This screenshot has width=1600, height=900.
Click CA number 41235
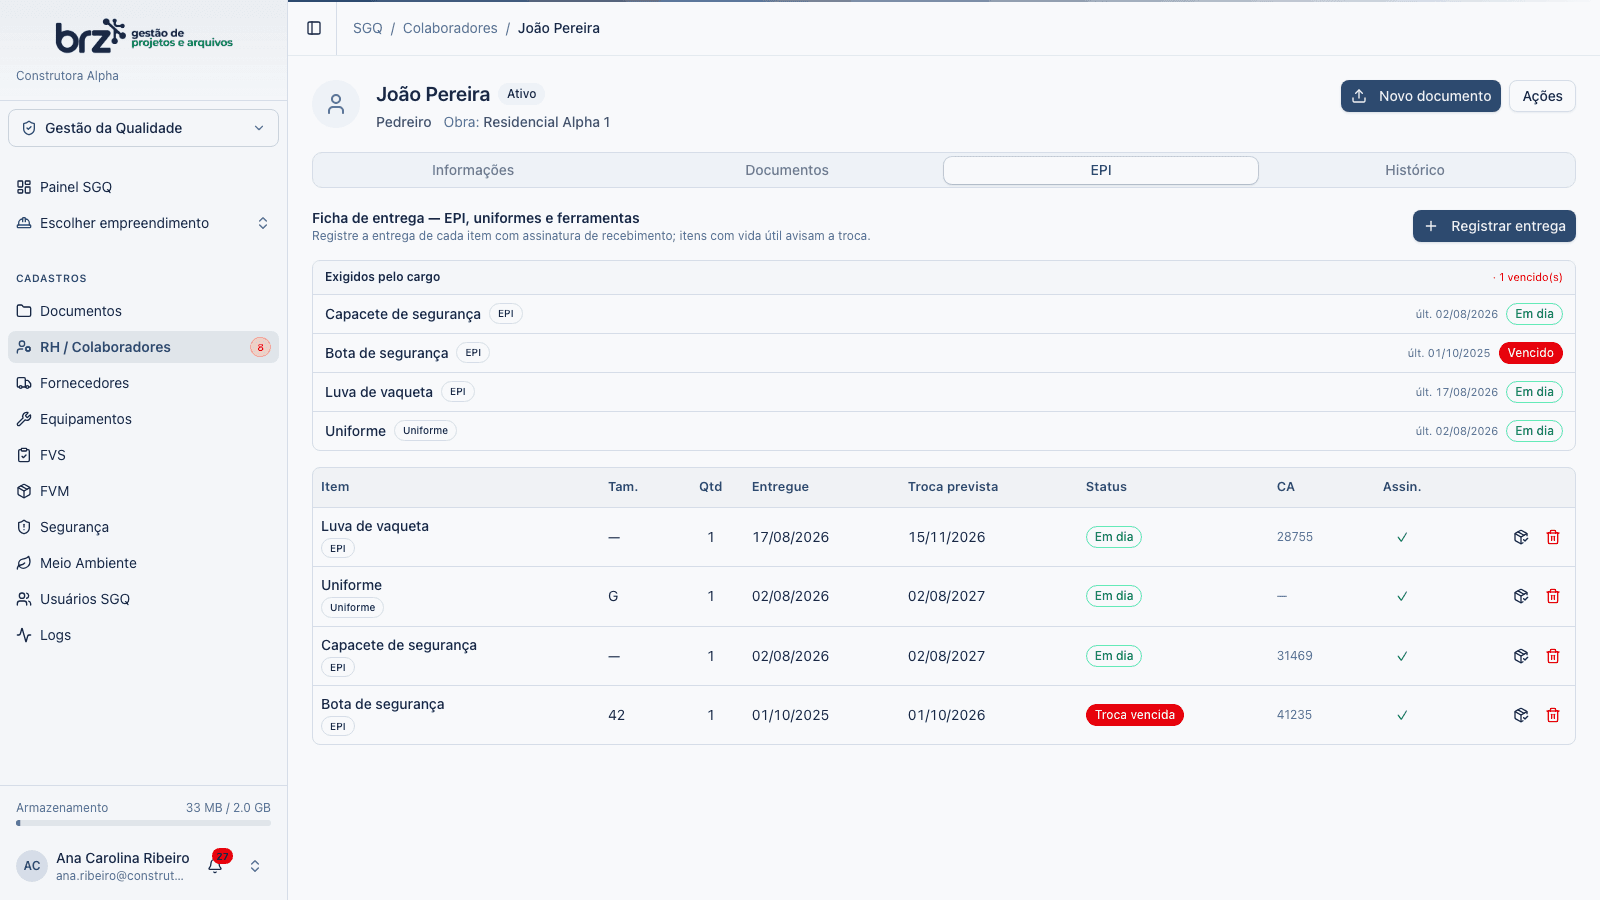(x=1295, y=715)
